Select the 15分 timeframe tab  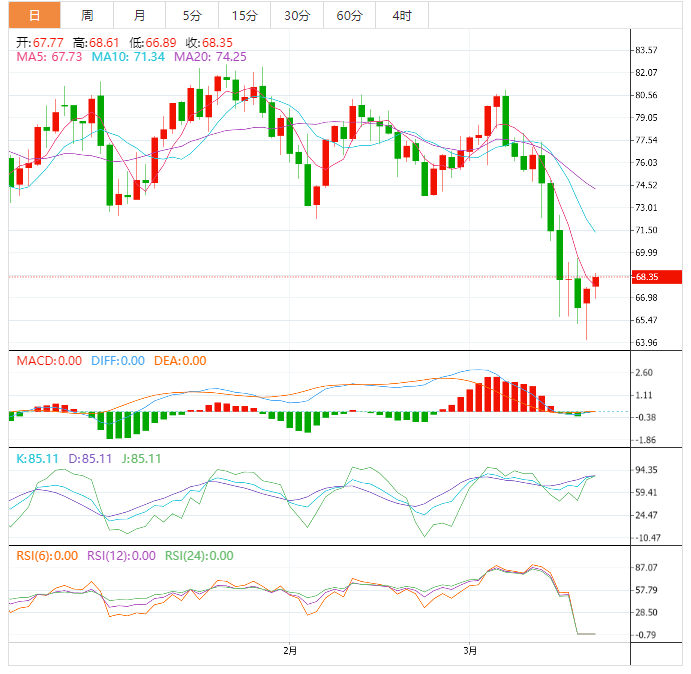(x=243, y=15)
